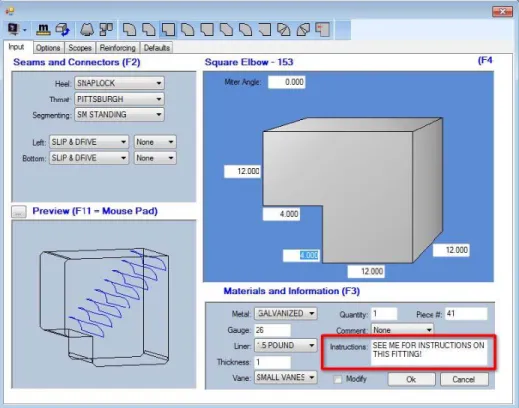Open the Throat seam dropdown showing PITTSBURGH
Viewport: 519px width, 408px height.
coord(119,99)
